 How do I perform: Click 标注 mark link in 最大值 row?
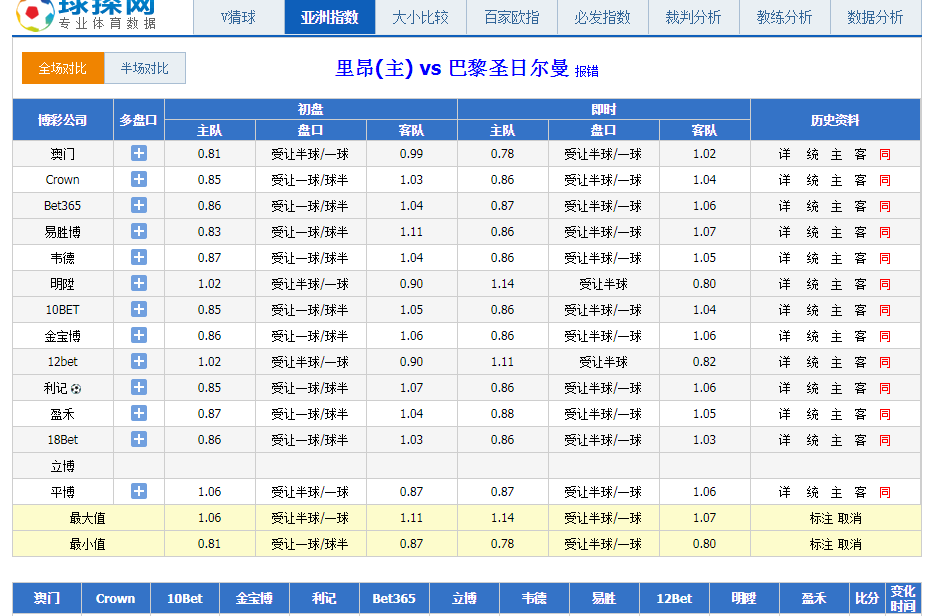tap(822, 518)
